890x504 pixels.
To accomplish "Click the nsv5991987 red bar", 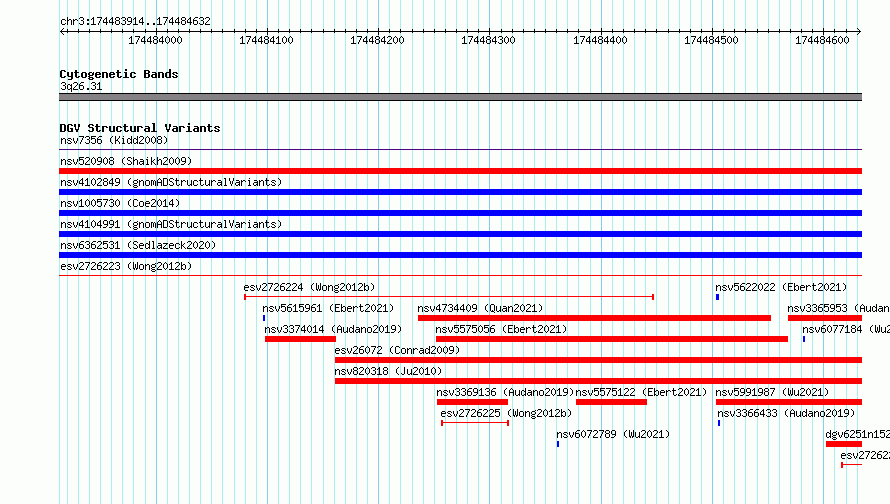I will tap(789, 402).
